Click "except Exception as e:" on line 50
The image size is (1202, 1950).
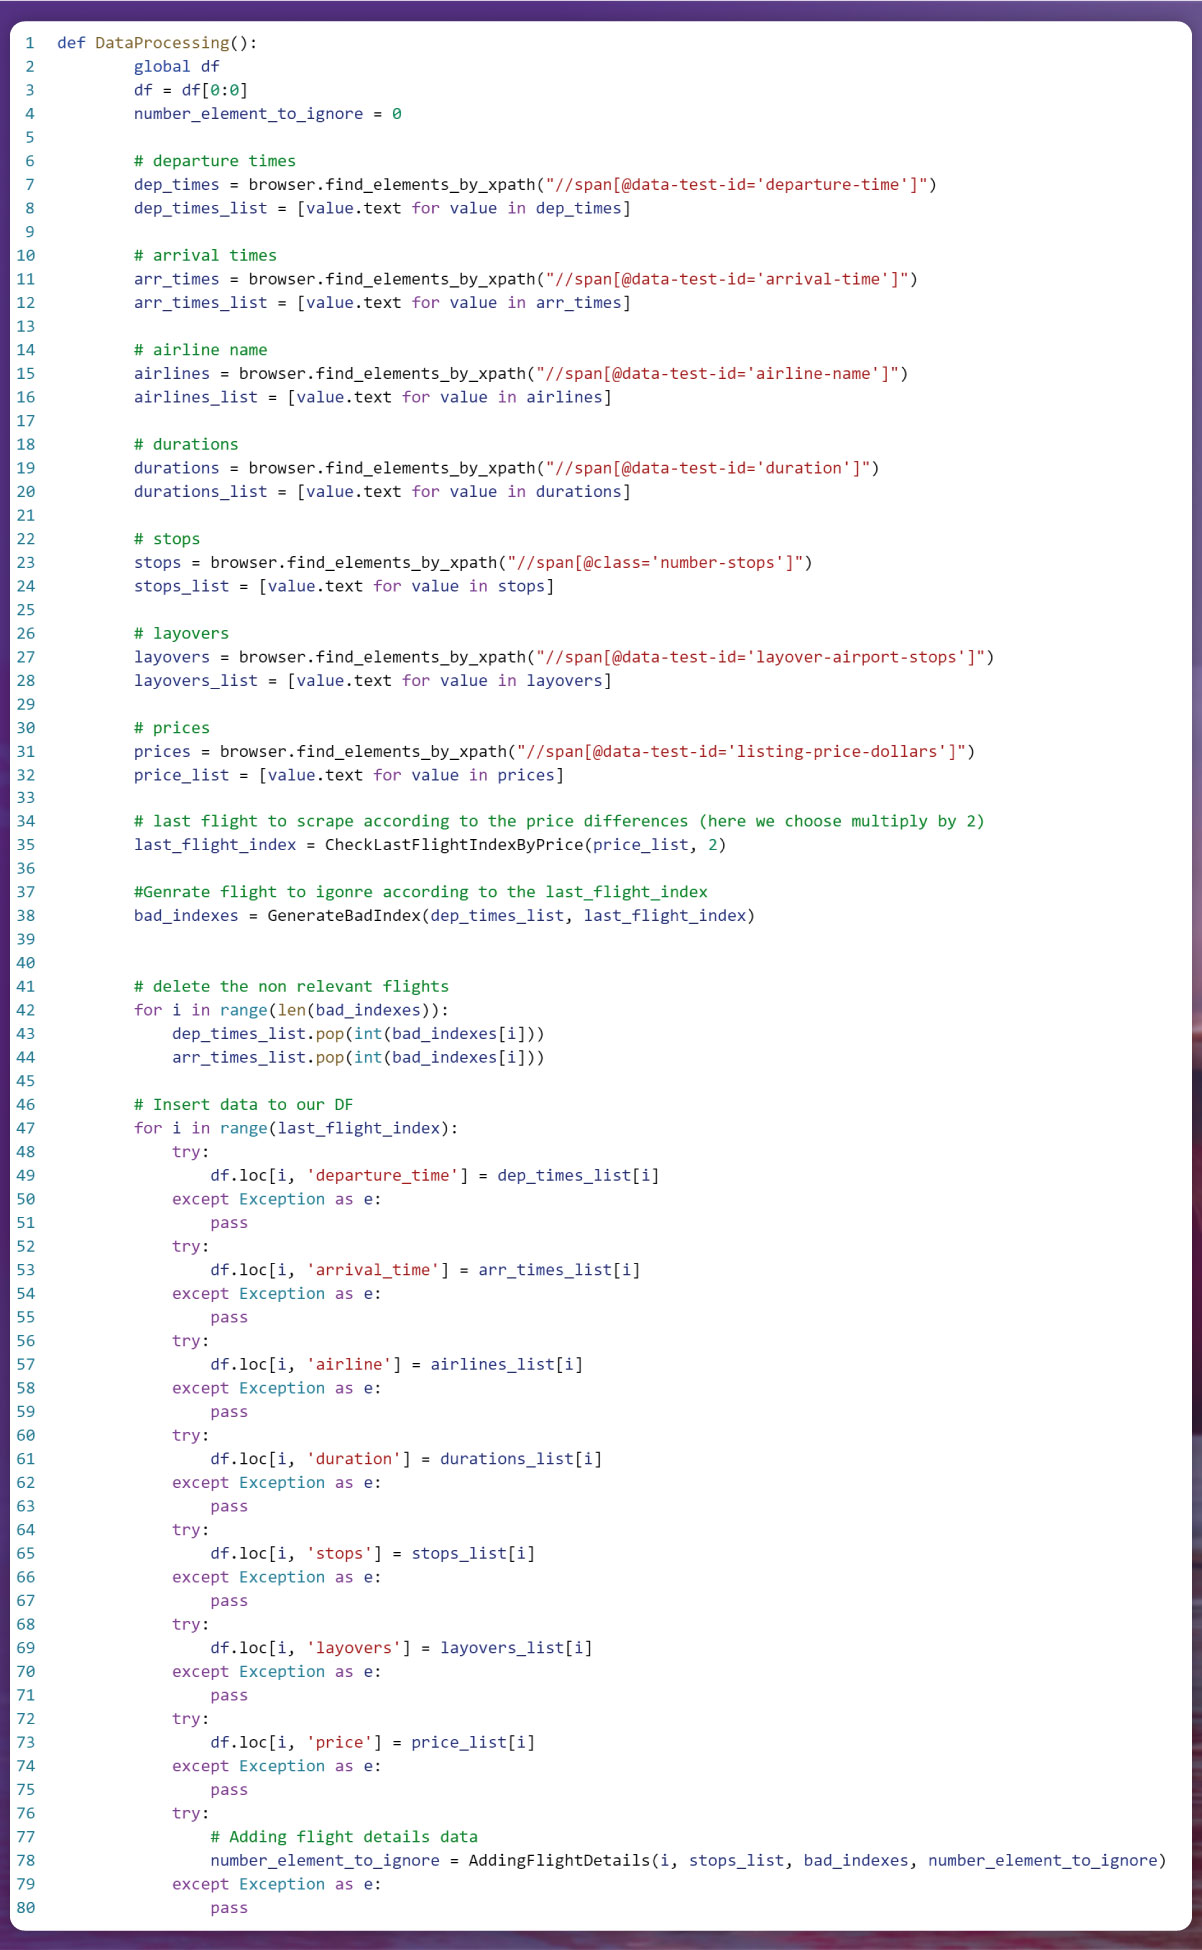[277, 1200]
